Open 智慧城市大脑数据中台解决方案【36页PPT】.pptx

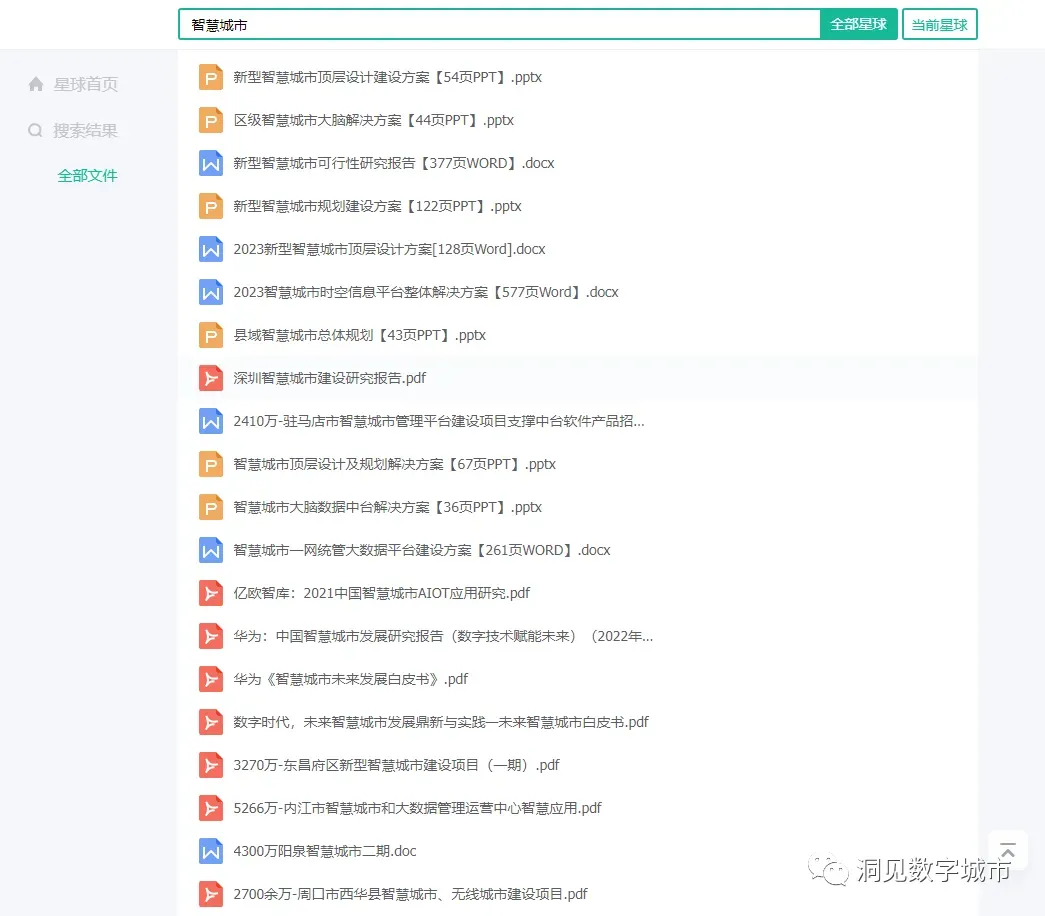[x=387, y=507]
